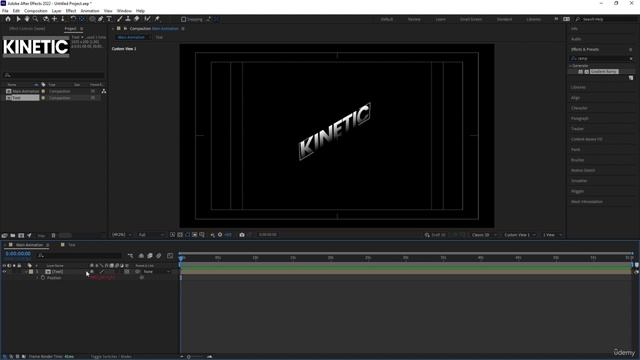
Task: Take a viewer snapshot with camera icon
Action: (242, 235)
